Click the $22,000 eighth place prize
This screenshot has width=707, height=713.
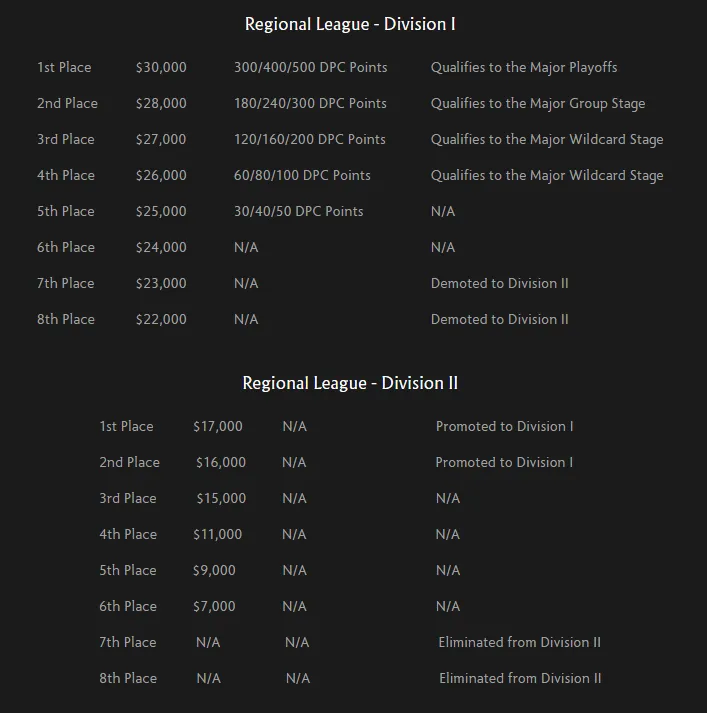[161, 319]
